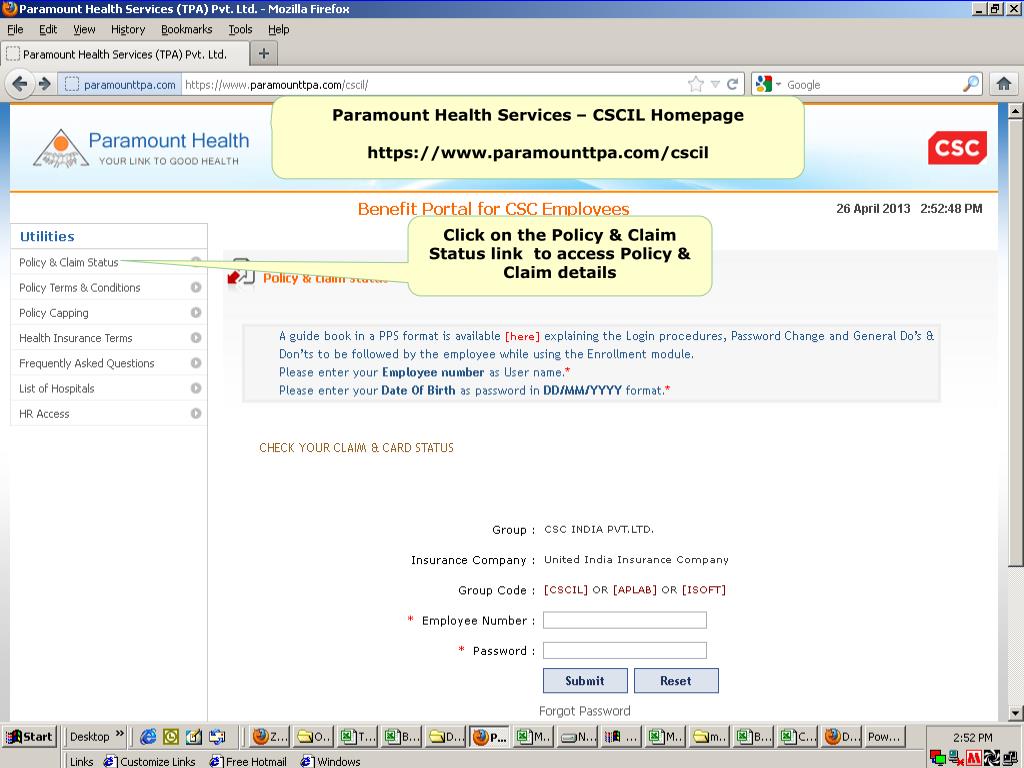Go back with the browser back arrow
The image size is (1024, 768).
(x=20, y=84)
